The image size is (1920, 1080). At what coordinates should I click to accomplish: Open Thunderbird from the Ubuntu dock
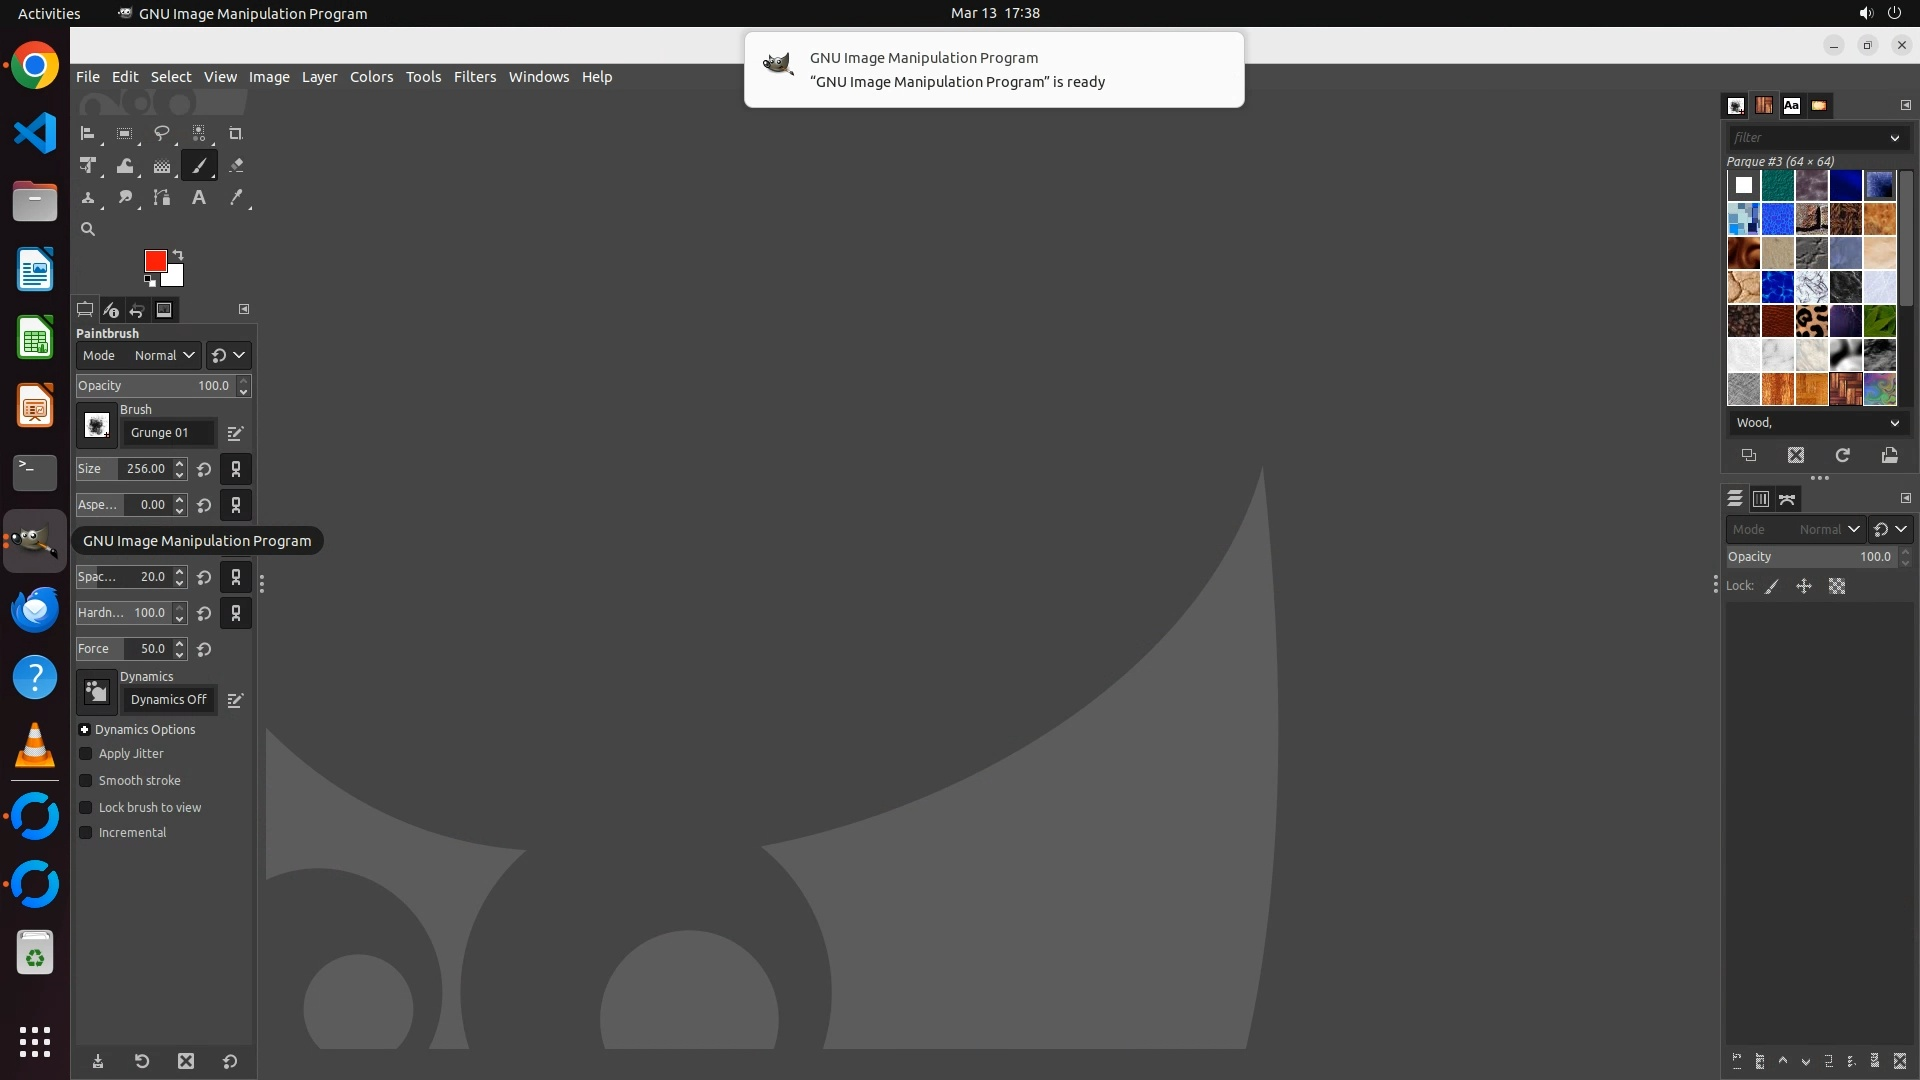point(35,609)
